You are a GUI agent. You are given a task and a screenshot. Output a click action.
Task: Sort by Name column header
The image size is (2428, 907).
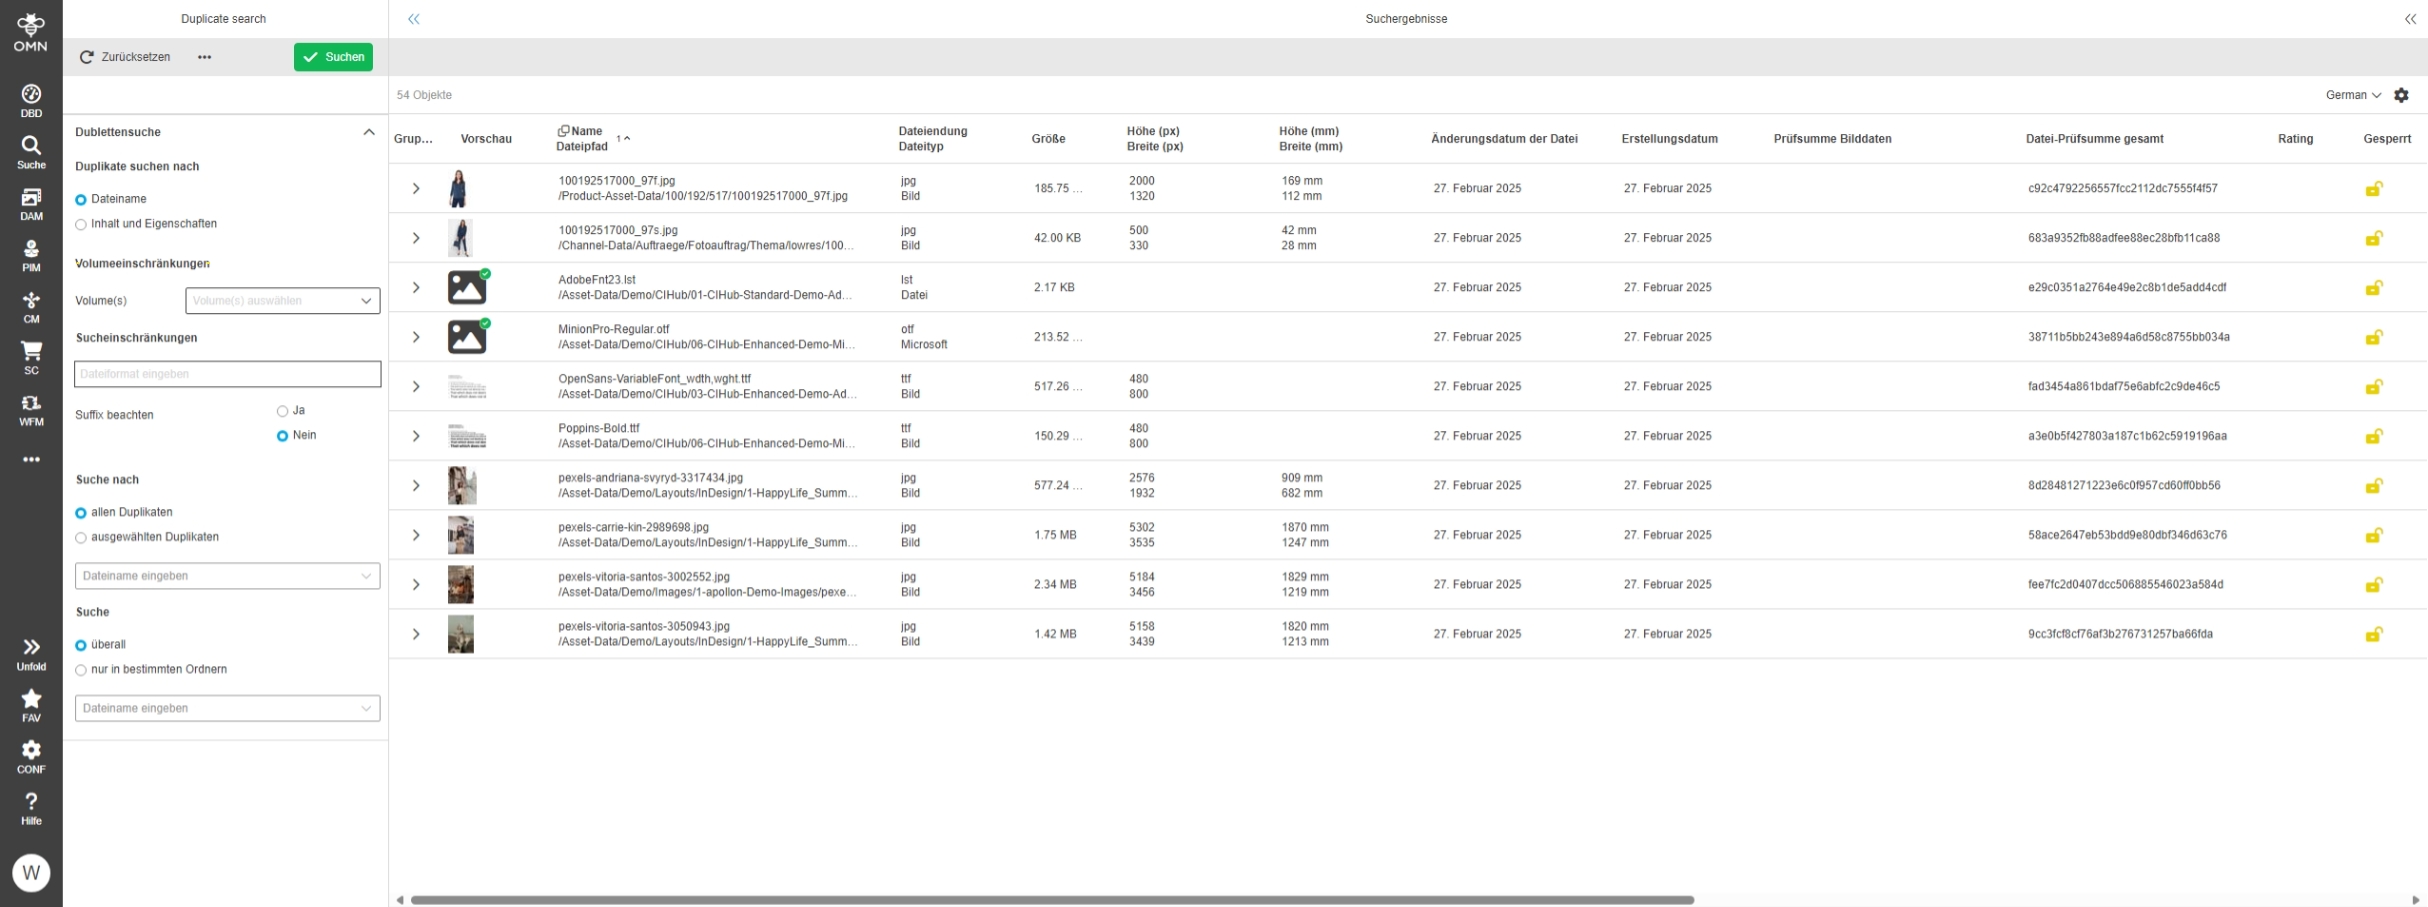pos(587,131)
